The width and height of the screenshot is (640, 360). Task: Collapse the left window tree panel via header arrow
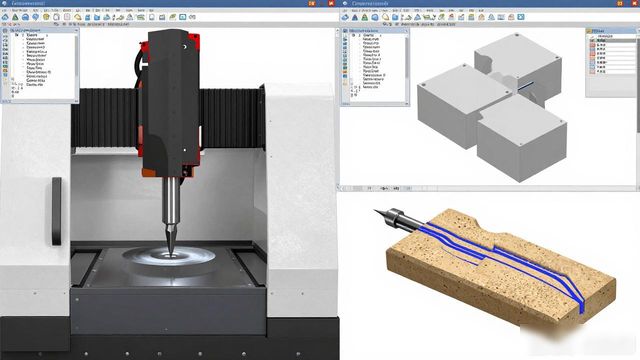click(76, 30)
